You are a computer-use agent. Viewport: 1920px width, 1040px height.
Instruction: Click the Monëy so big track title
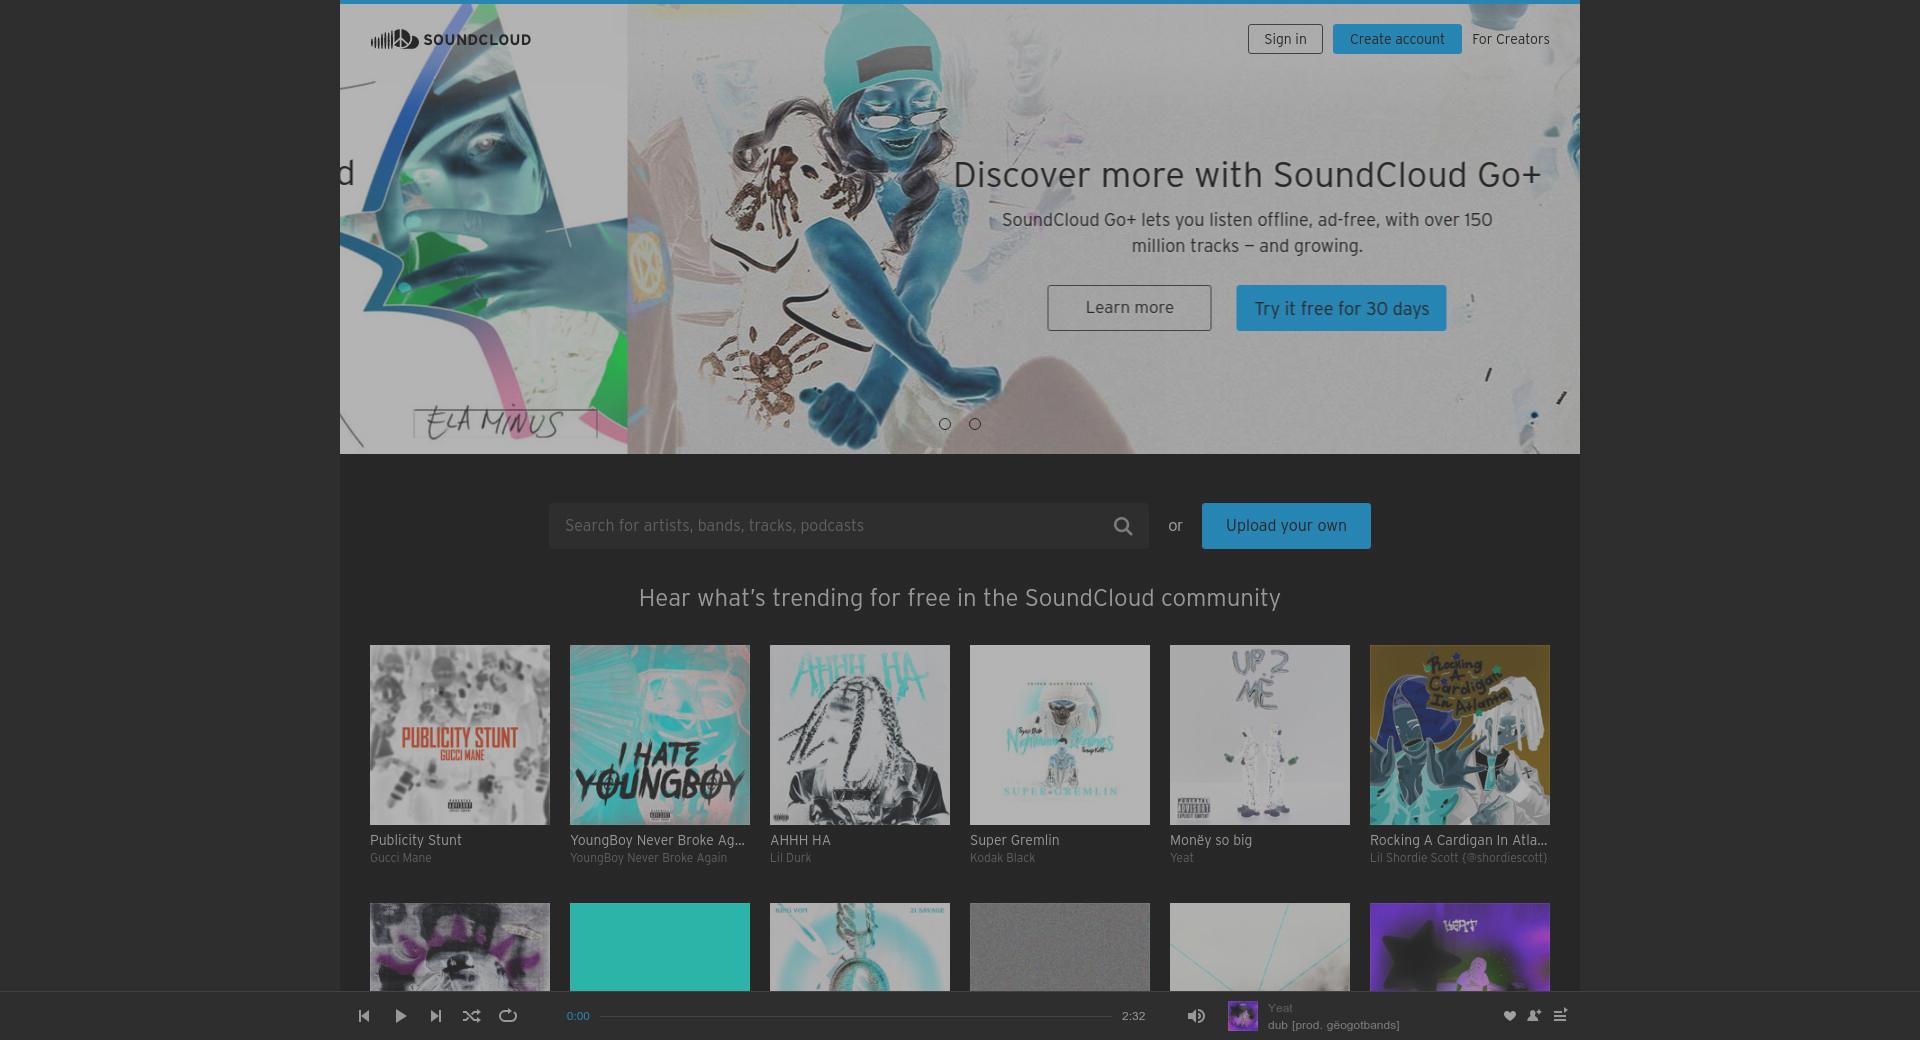[1211, 840]
